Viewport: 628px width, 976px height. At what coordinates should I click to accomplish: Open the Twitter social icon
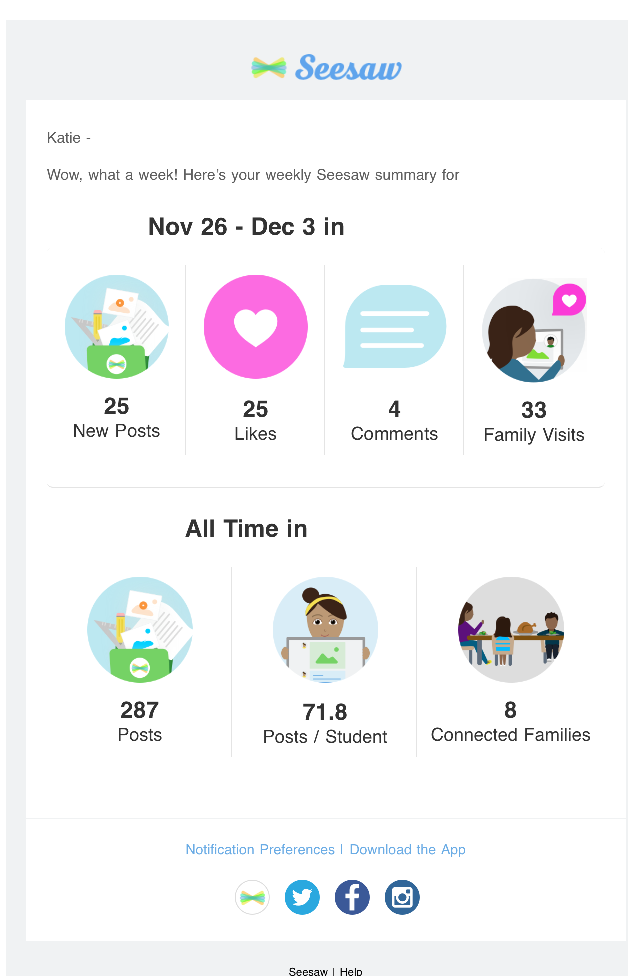point(302,898)
